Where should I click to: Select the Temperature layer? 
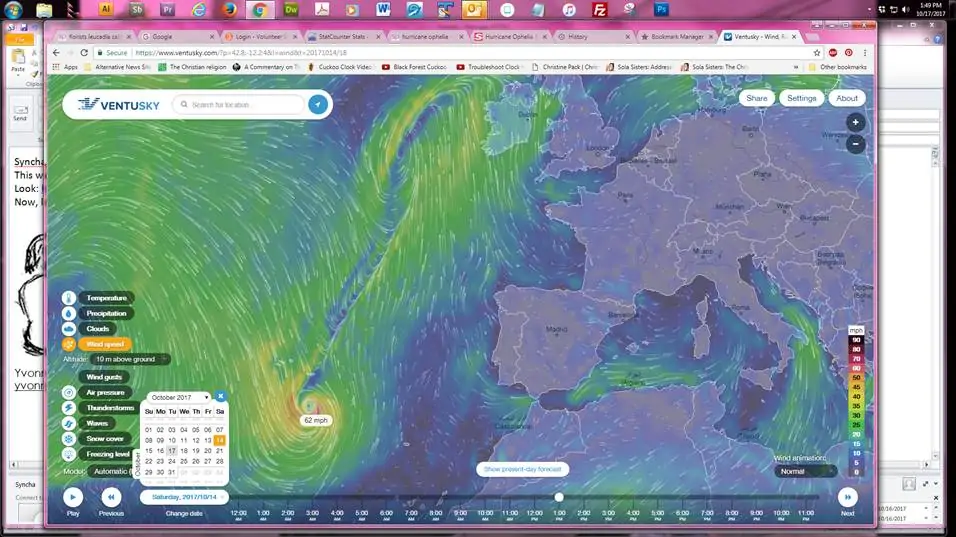click(107, 297)
